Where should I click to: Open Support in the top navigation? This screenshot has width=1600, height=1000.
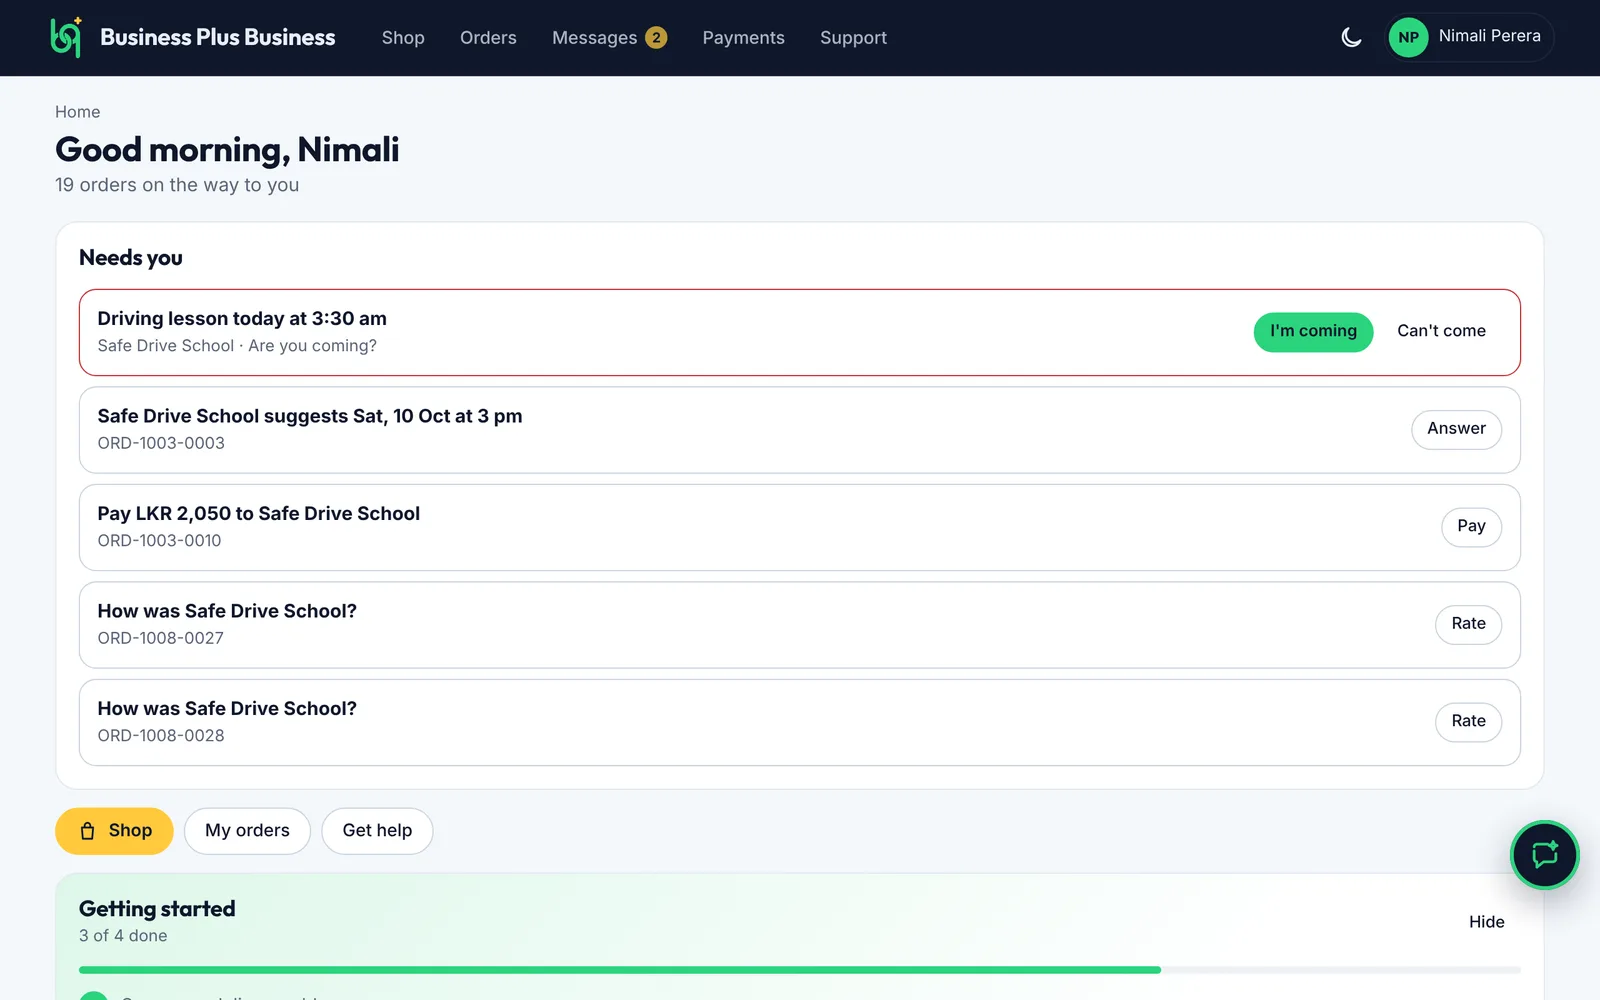pyautogui.click(x=853, y=38)
